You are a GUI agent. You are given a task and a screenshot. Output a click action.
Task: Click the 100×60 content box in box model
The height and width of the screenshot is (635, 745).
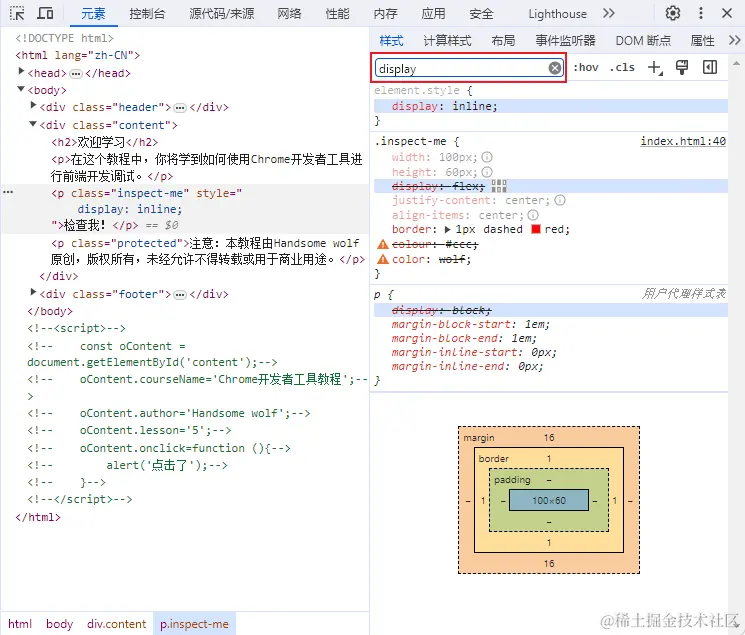click(x=549, y=500)
